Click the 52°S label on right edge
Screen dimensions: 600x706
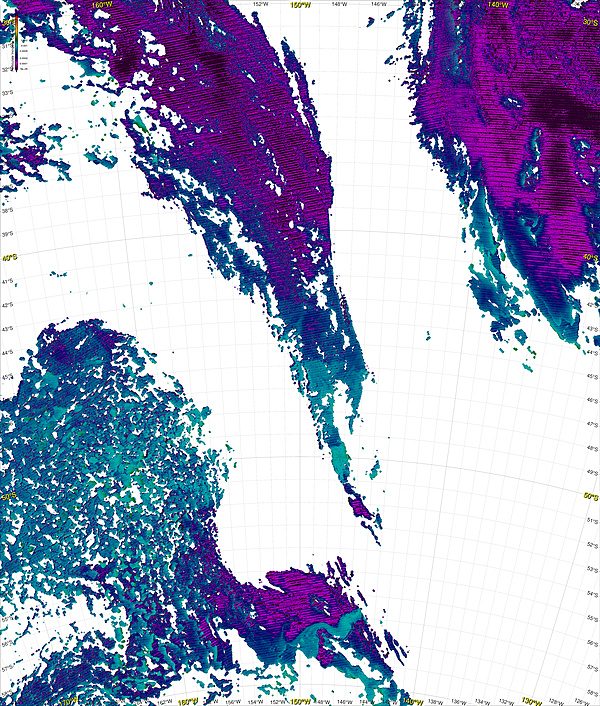[593, 544]
